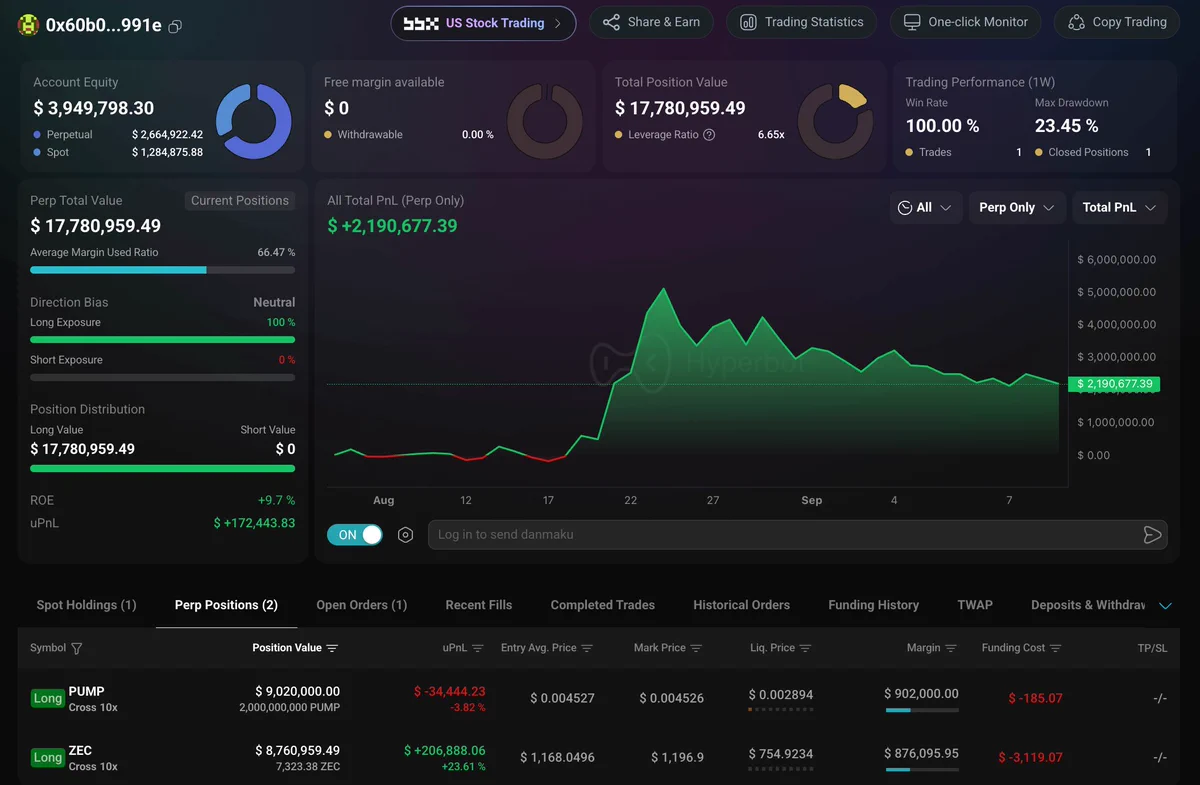Image resolution: width=1200 pixels, height=785 pixels.
Task: Open US Stock Trading banner
Action: (x=483, y=23)
